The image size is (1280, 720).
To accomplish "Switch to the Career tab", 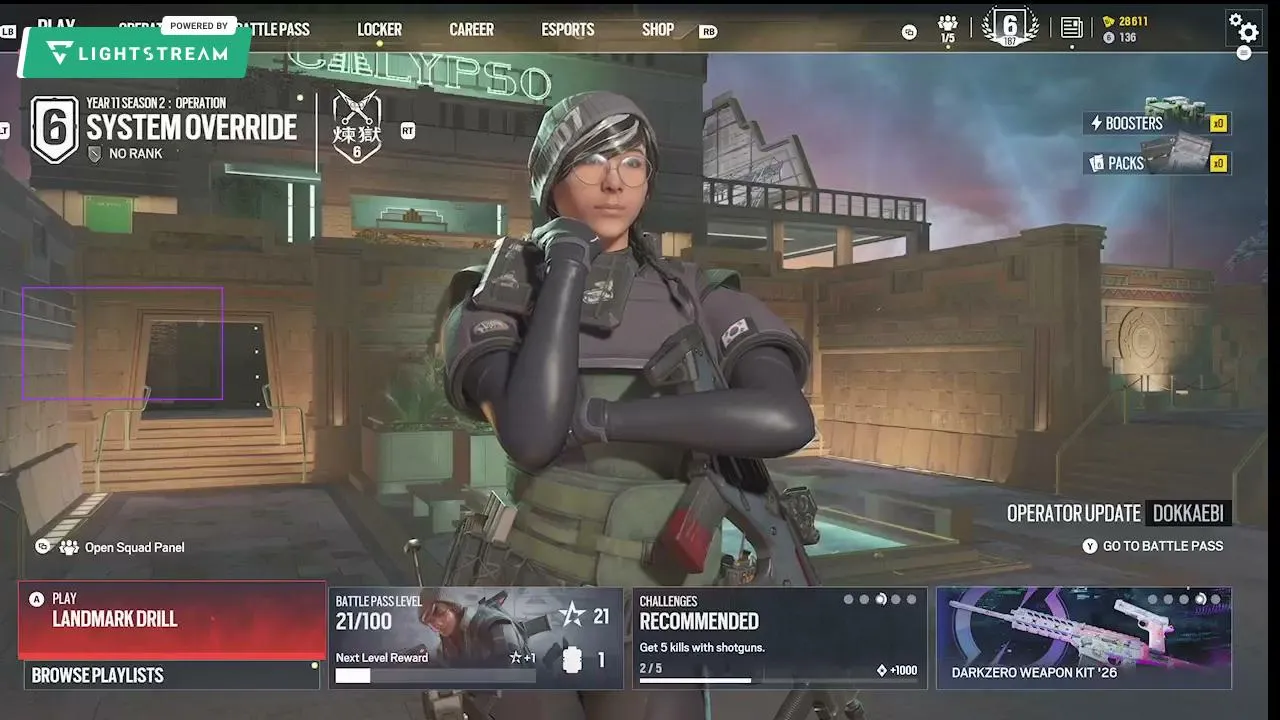I will tap(472, 30).
